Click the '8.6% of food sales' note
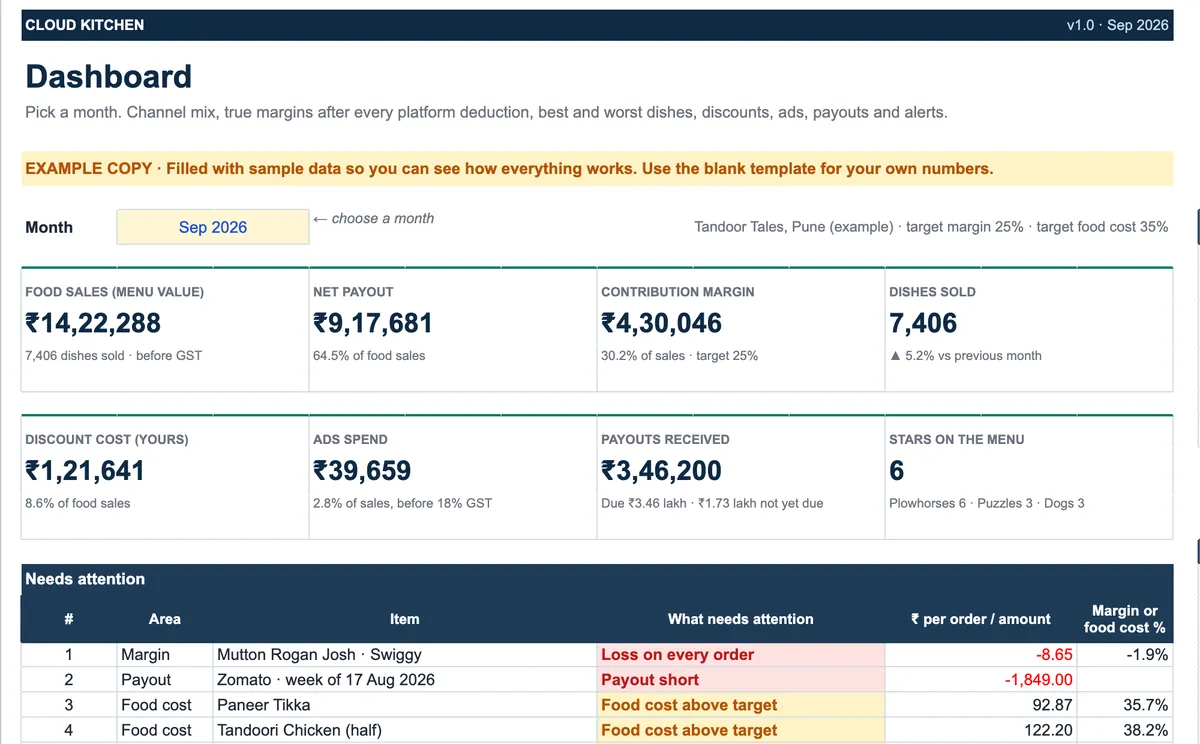This screenshot has width=1200, height=744. [77, 503]
